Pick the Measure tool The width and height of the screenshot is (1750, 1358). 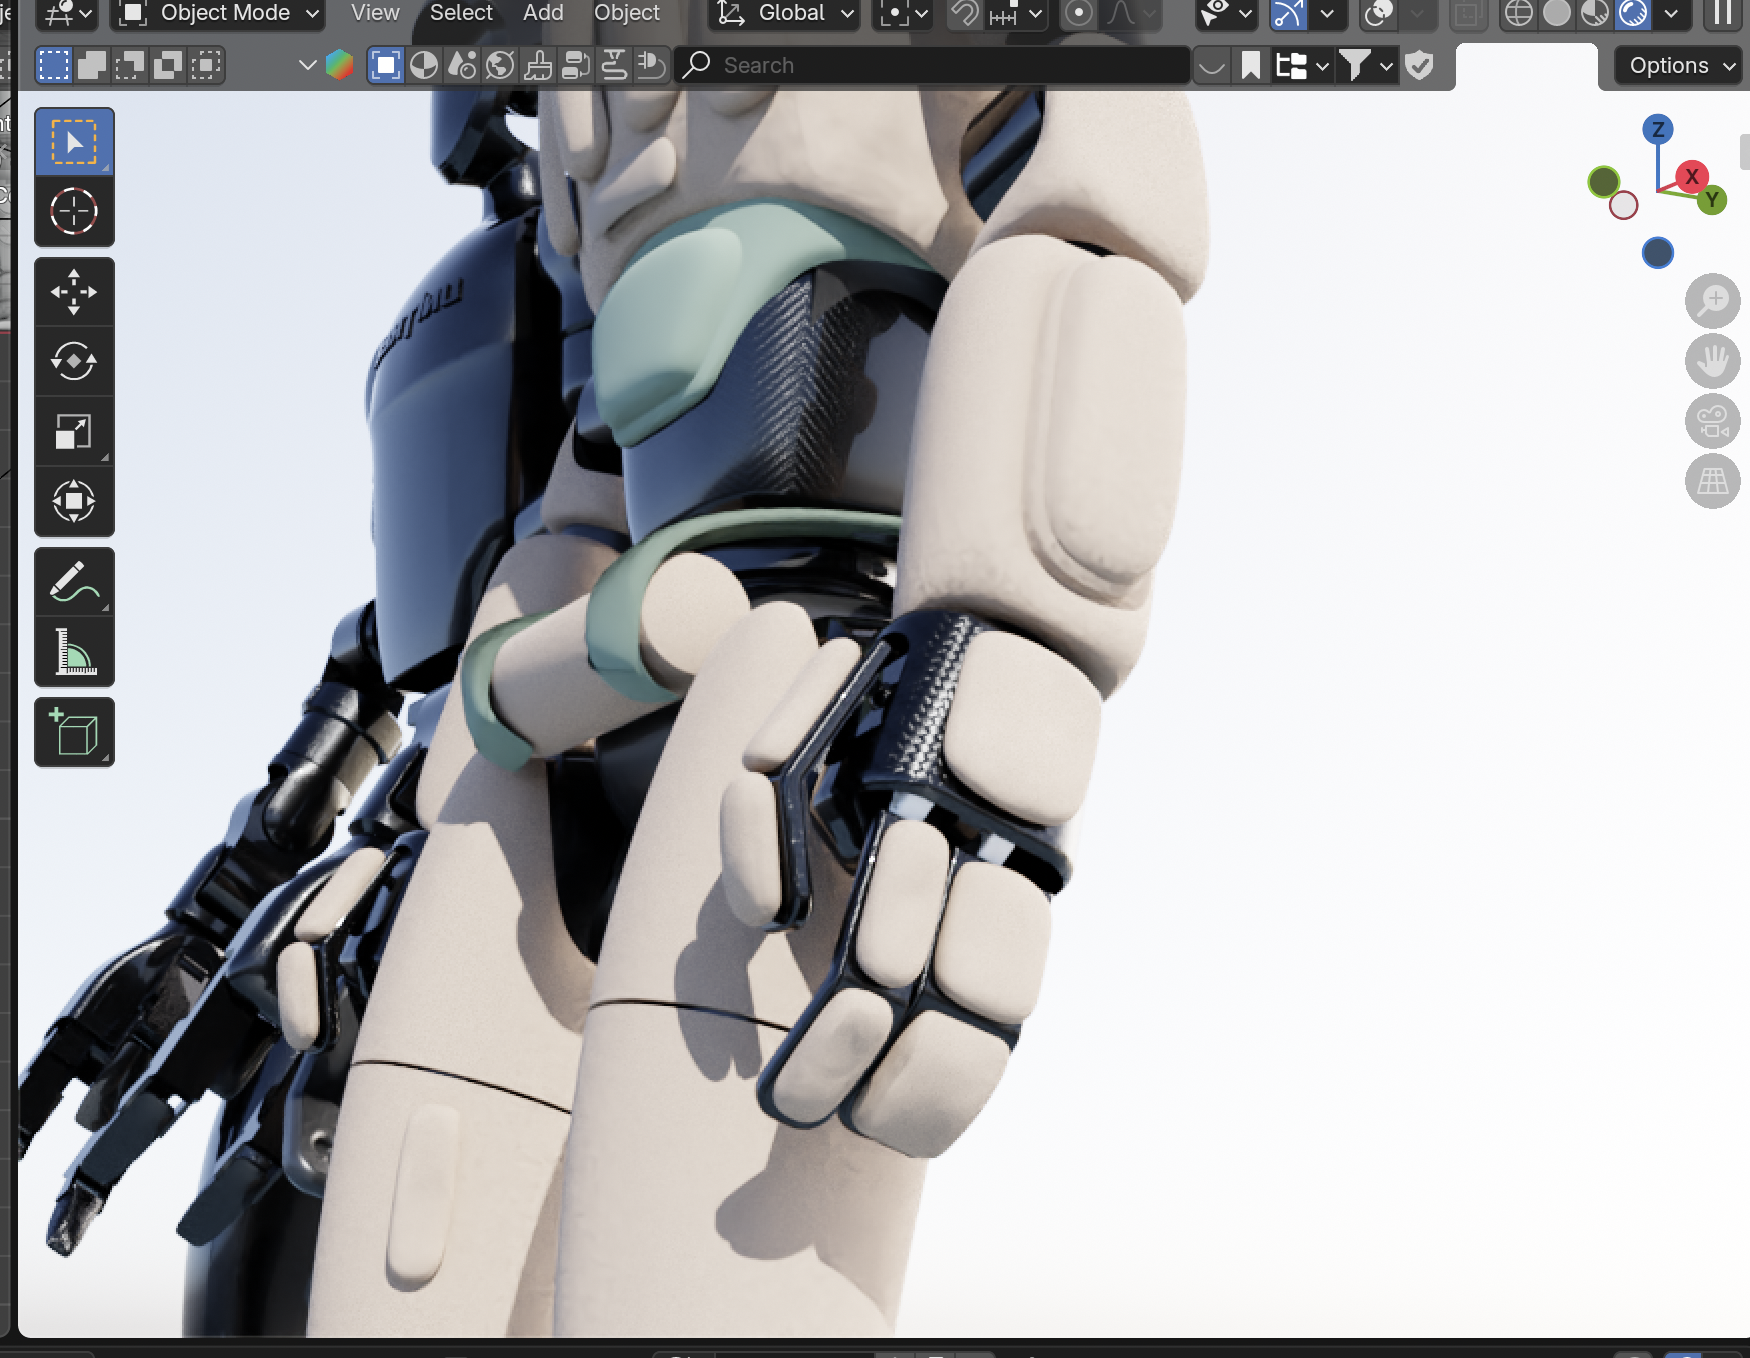tap(74, 652)
